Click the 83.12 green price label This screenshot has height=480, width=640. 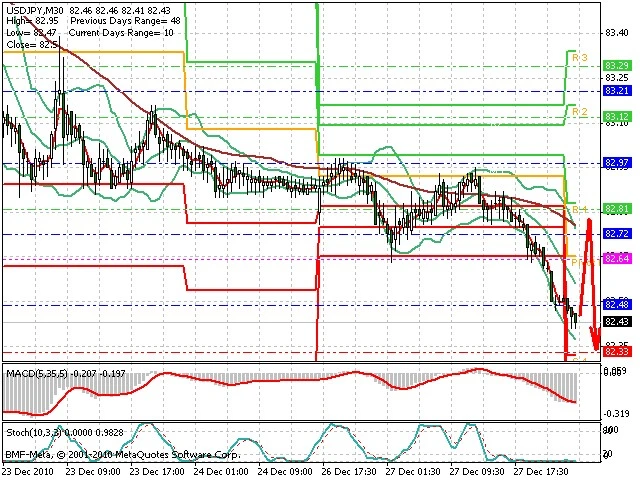coord(617,117)
